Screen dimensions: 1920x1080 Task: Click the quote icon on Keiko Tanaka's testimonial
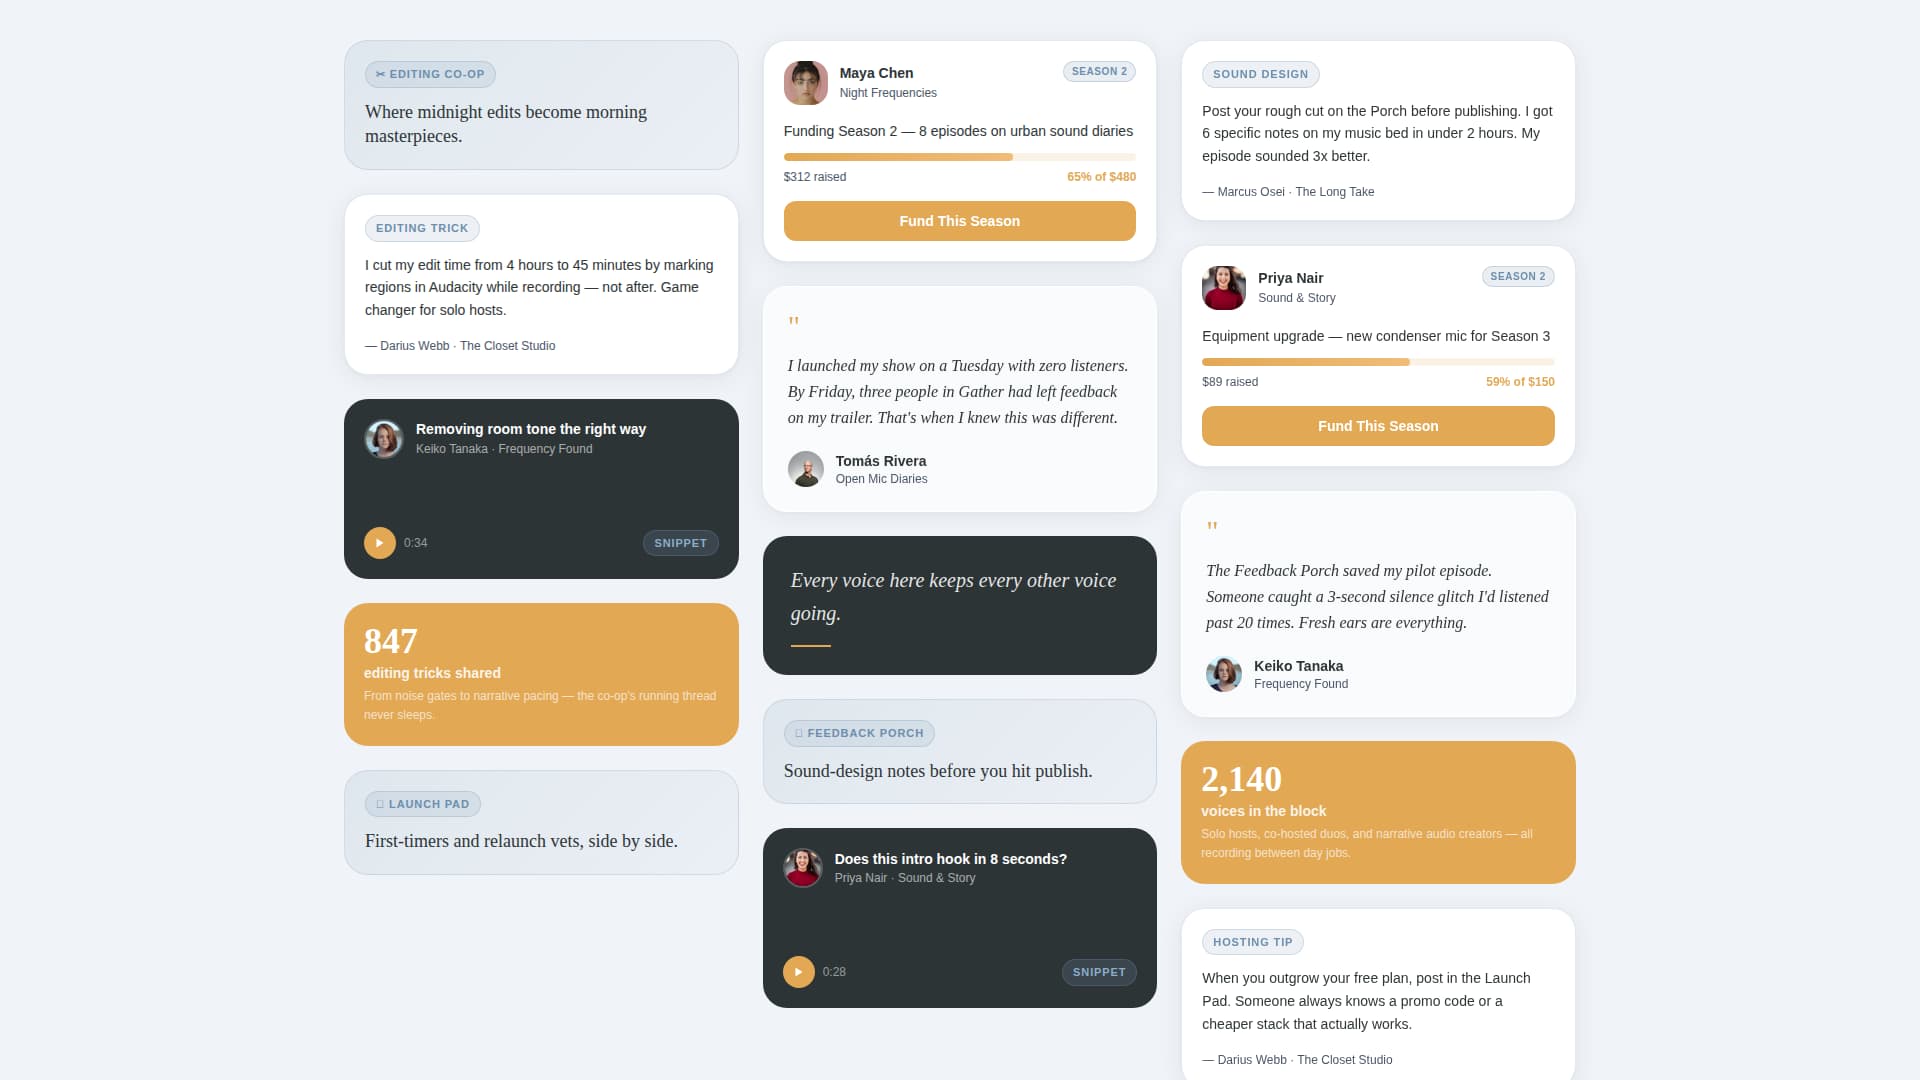1213,526
